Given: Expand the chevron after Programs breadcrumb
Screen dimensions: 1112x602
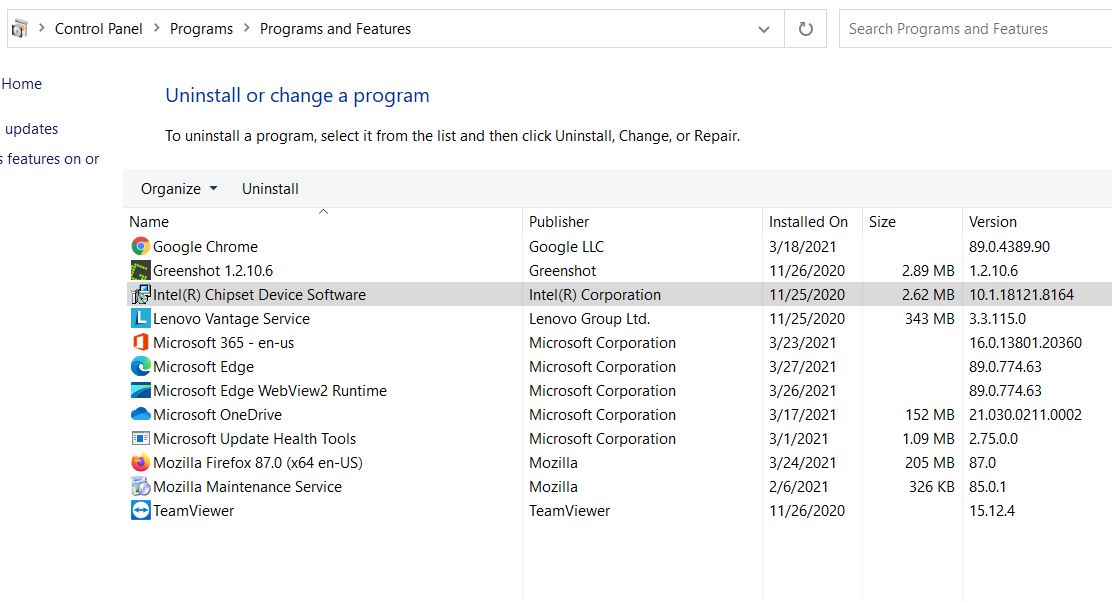Looking at the screenshot, I should 247,28.
